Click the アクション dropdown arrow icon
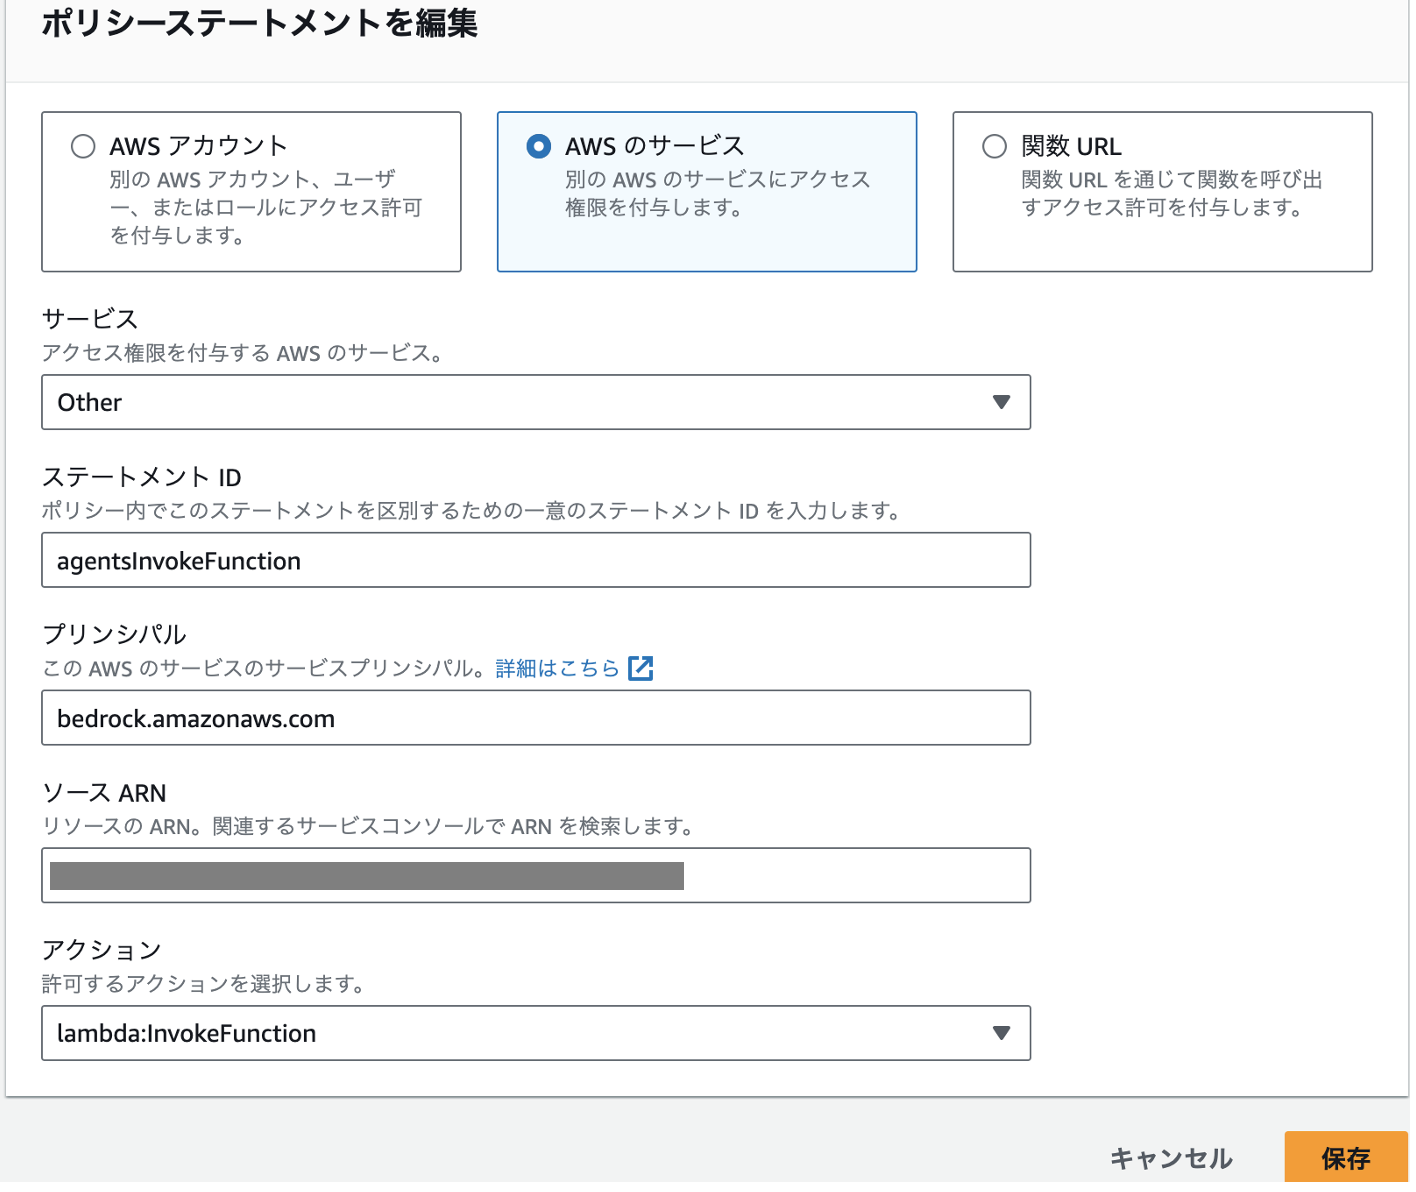Viewport: 1416px width, 1192px height. [1001, 1033]
